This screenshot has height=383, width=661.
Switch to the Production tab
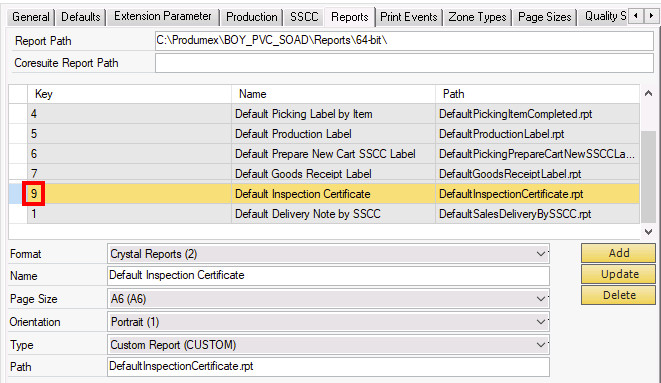252,17
